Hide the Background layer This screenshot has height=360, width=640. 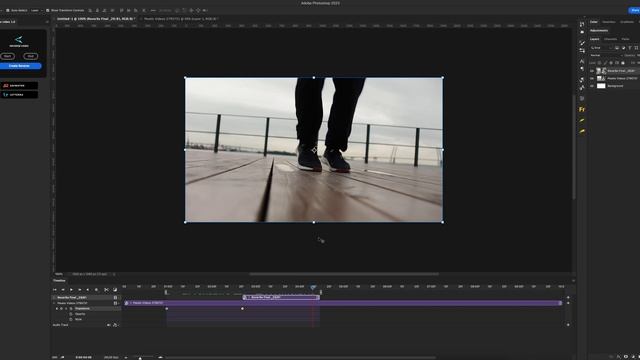tap(592, 86)
